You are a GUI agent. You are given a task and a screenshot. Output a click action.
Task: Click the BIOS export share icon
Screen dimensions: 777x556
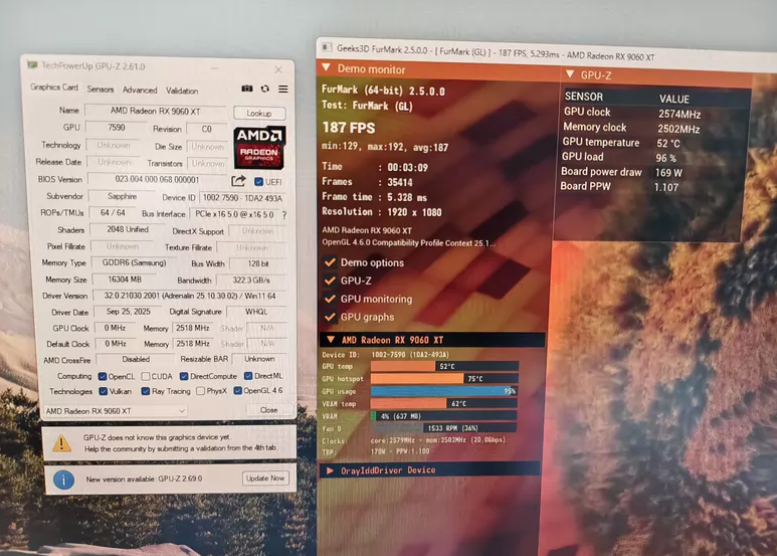click(x=238, y=181)
